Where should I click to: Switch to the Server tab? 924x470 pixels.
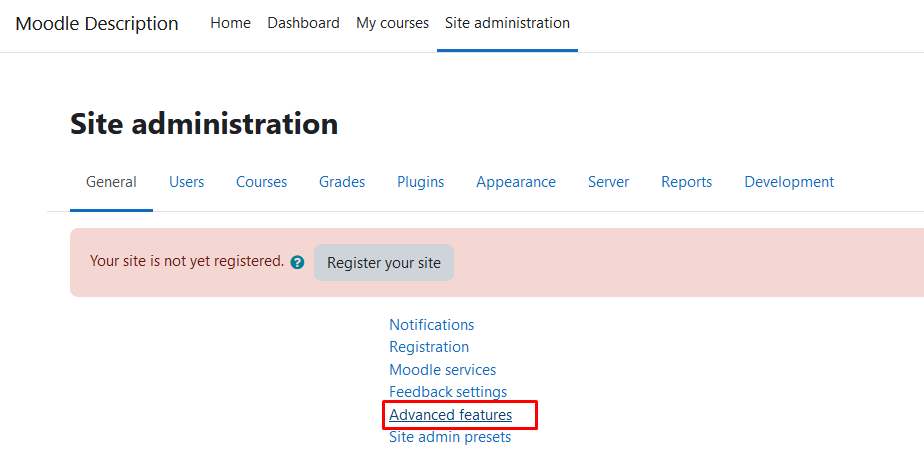608,182
